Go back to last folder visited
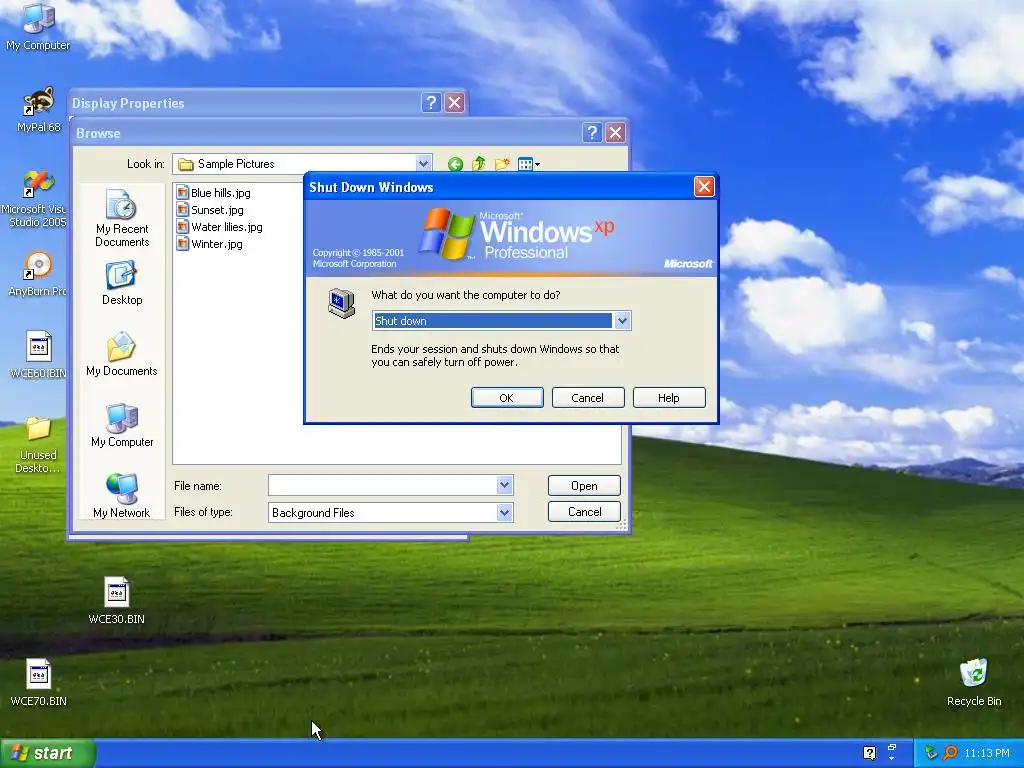 pos(455,164)
